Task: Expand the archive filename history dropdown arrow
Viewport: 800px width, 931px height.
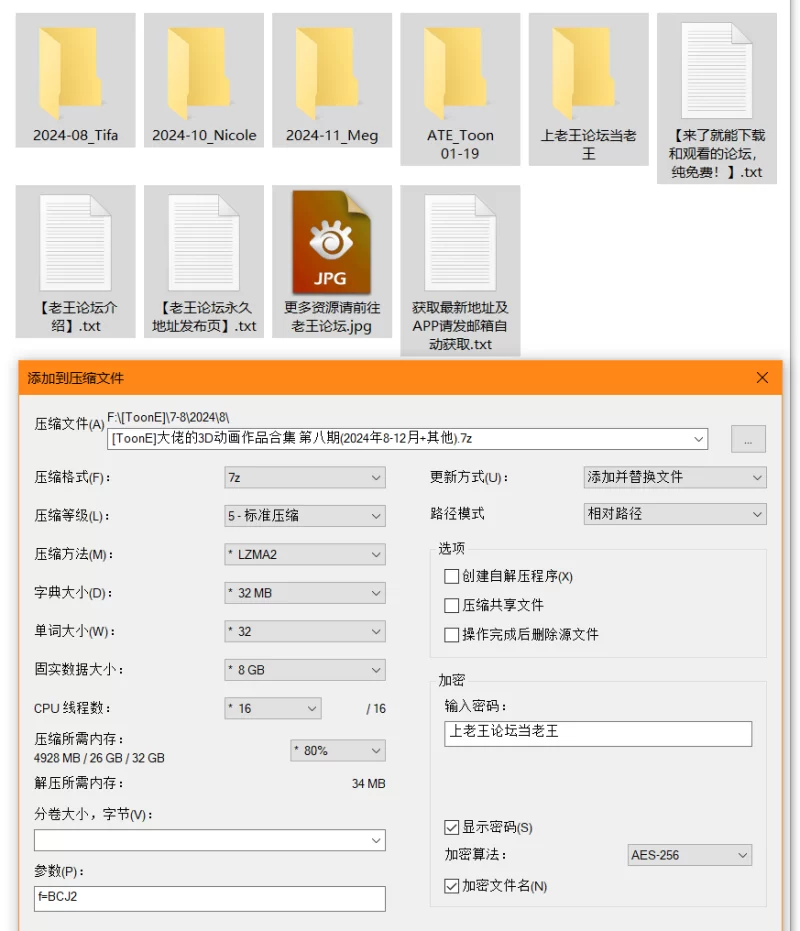Action: click(698, 439)
